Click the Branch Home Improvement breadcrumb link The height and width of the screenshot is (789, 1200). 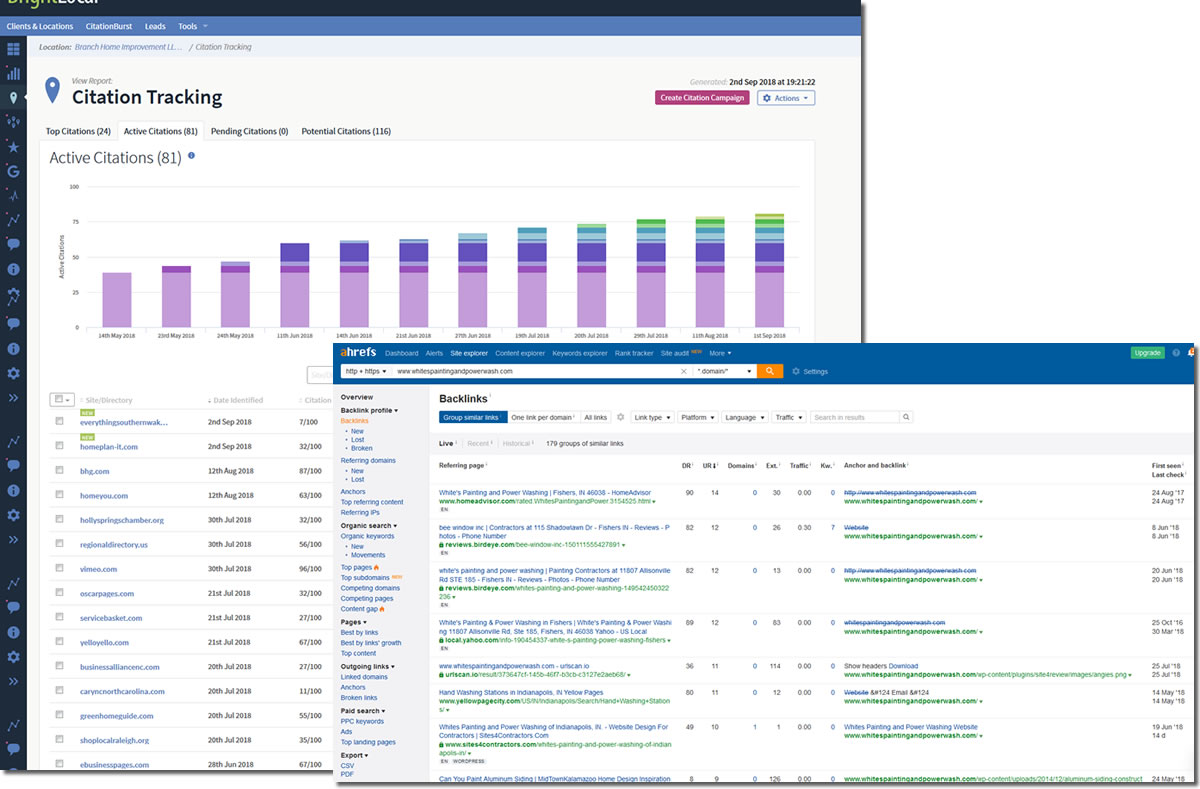(x=129, y=47)
